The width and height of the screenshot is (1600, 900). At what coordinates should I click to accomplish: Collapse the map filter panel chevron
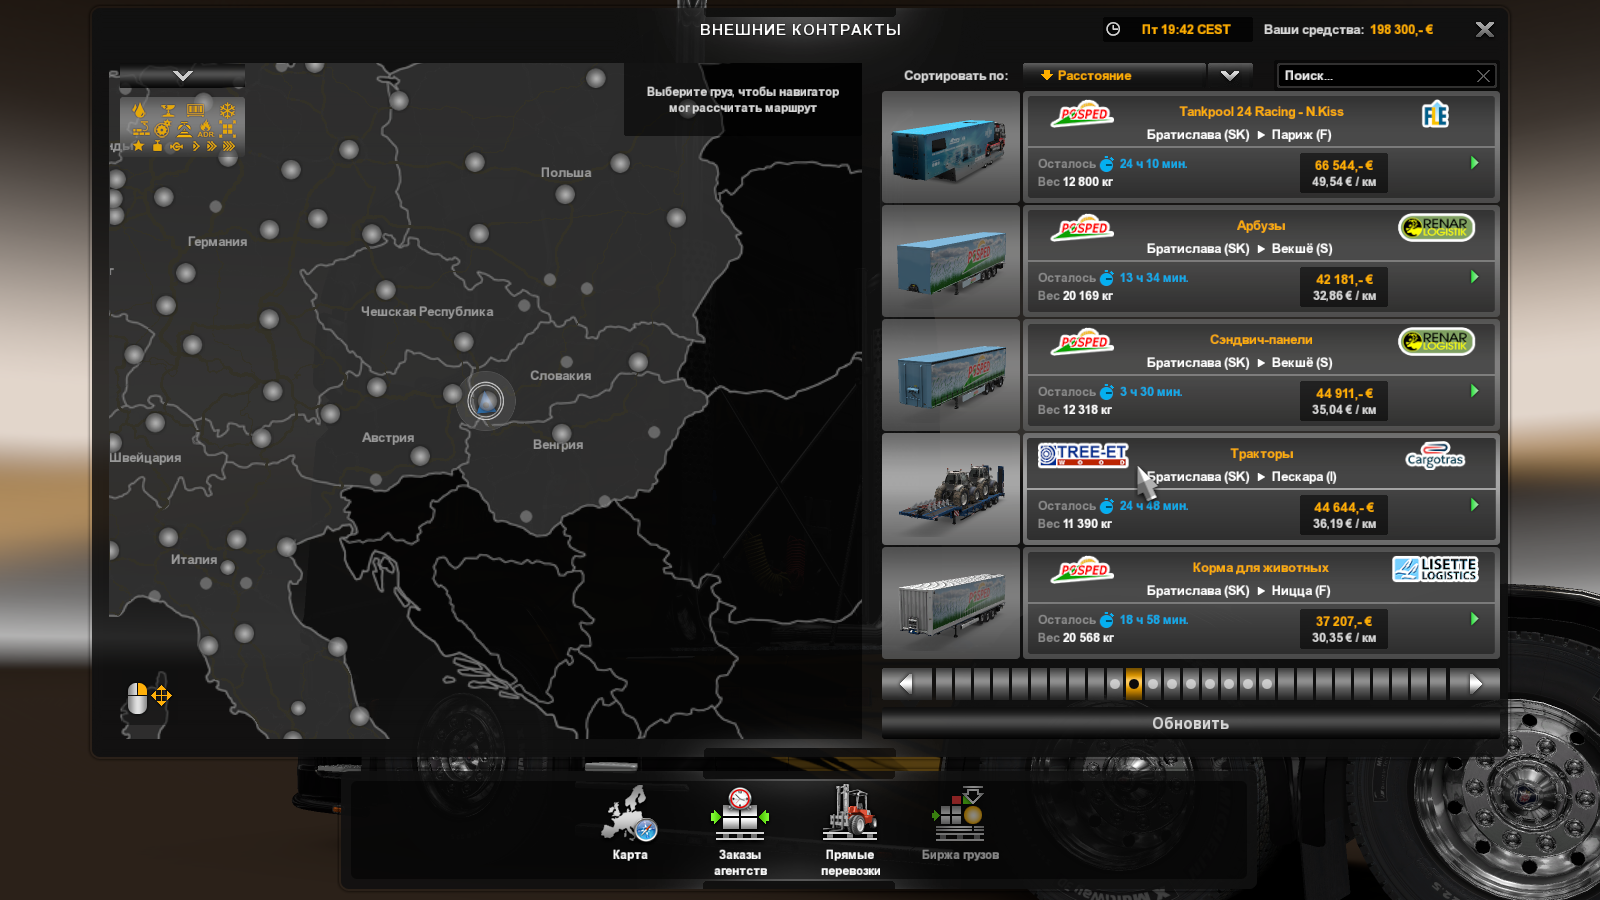(182, 76)
